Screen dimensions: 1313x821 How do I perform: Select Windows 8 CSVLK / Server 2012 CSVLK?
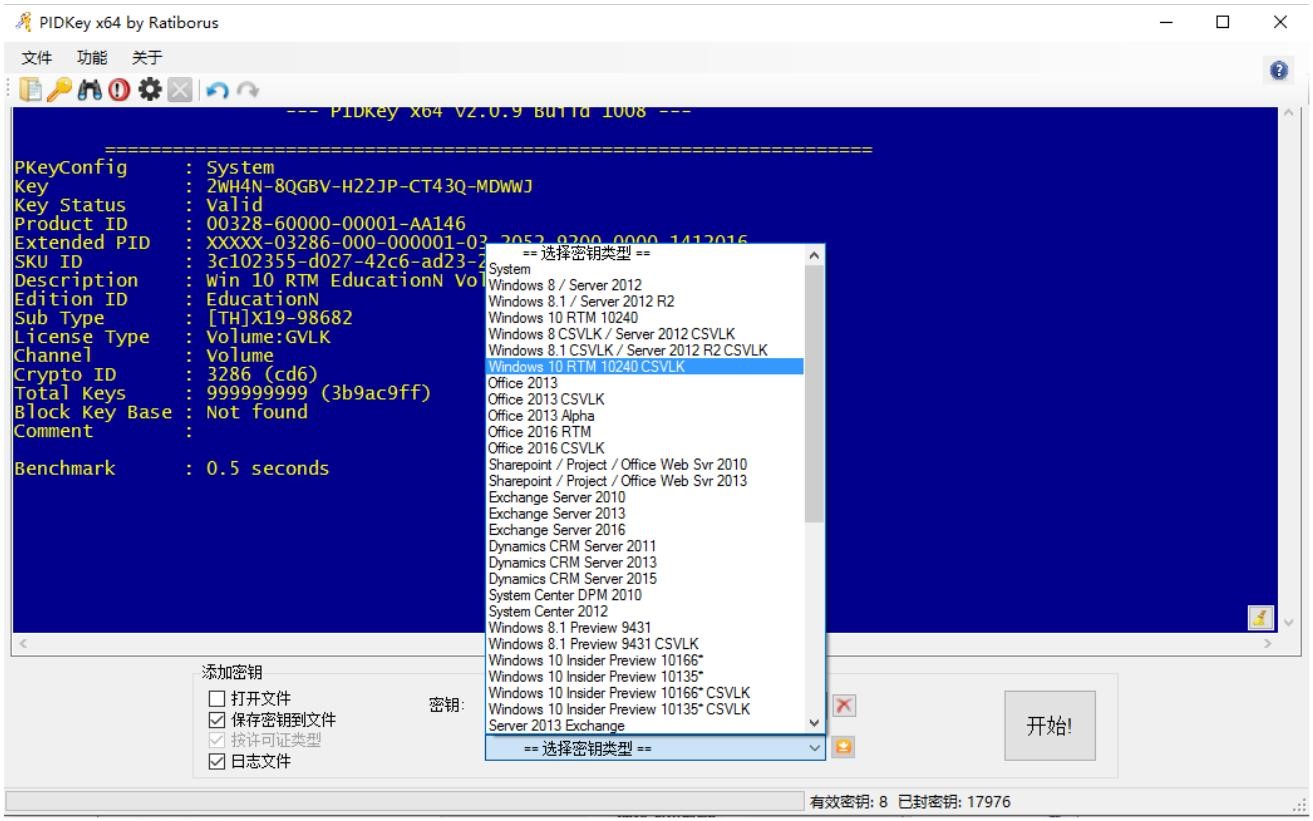[645, 334]
